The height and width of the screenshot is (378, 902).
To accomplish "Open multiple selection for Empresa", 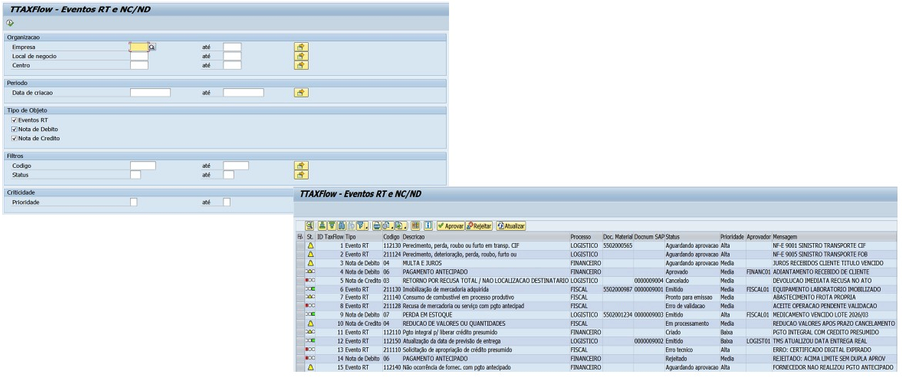I will (x=301, y=47).
